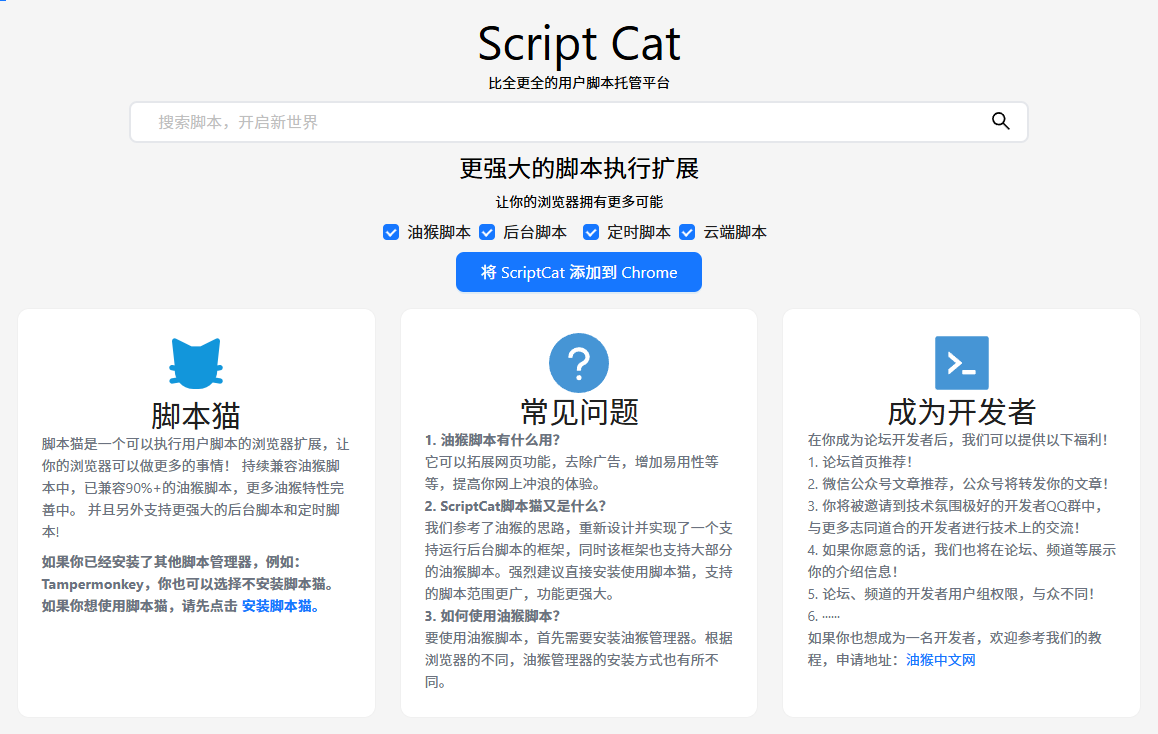Click the paragraph starting 脚本猫是一个可以执行用户脚本
Screen dimensions: 1158x734
coord(196,488)
